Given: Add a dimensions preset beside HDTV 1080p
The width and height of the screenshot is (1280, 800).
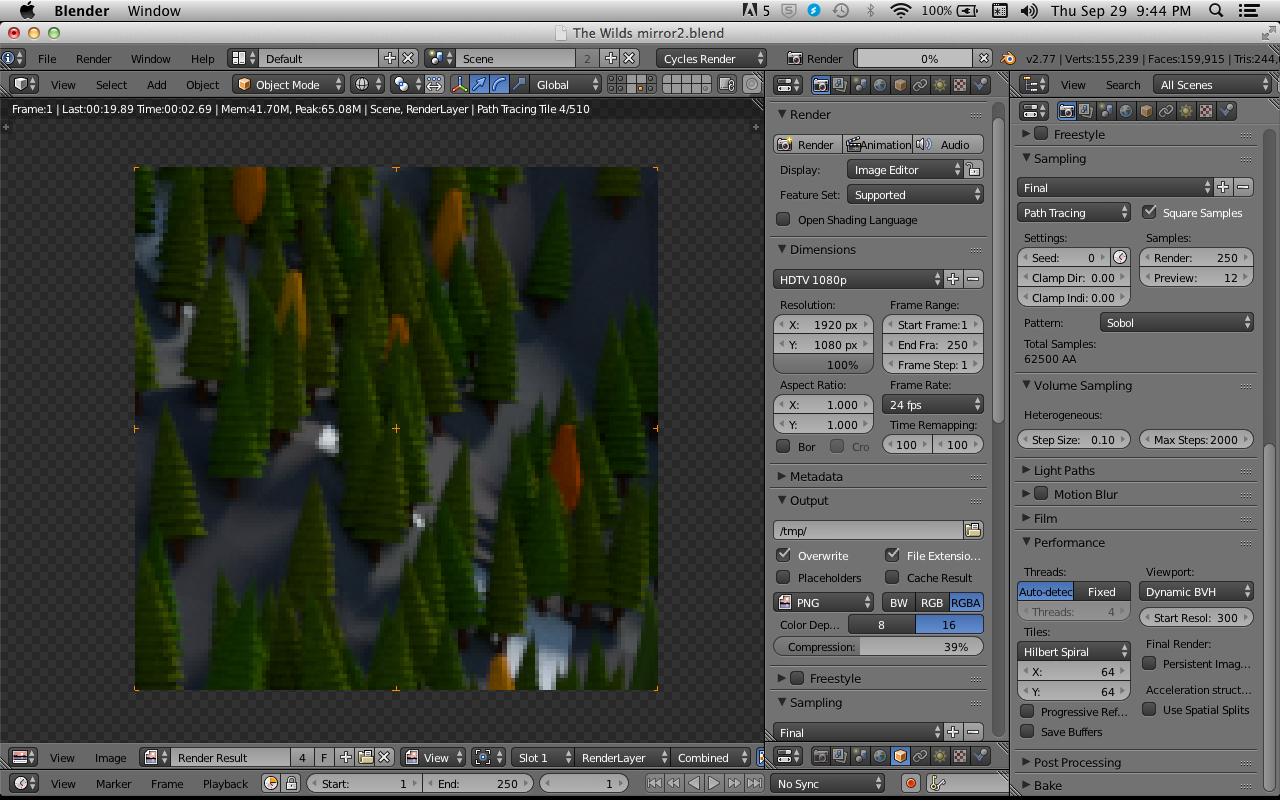Looking at the screenshot, I should [953, 280].
